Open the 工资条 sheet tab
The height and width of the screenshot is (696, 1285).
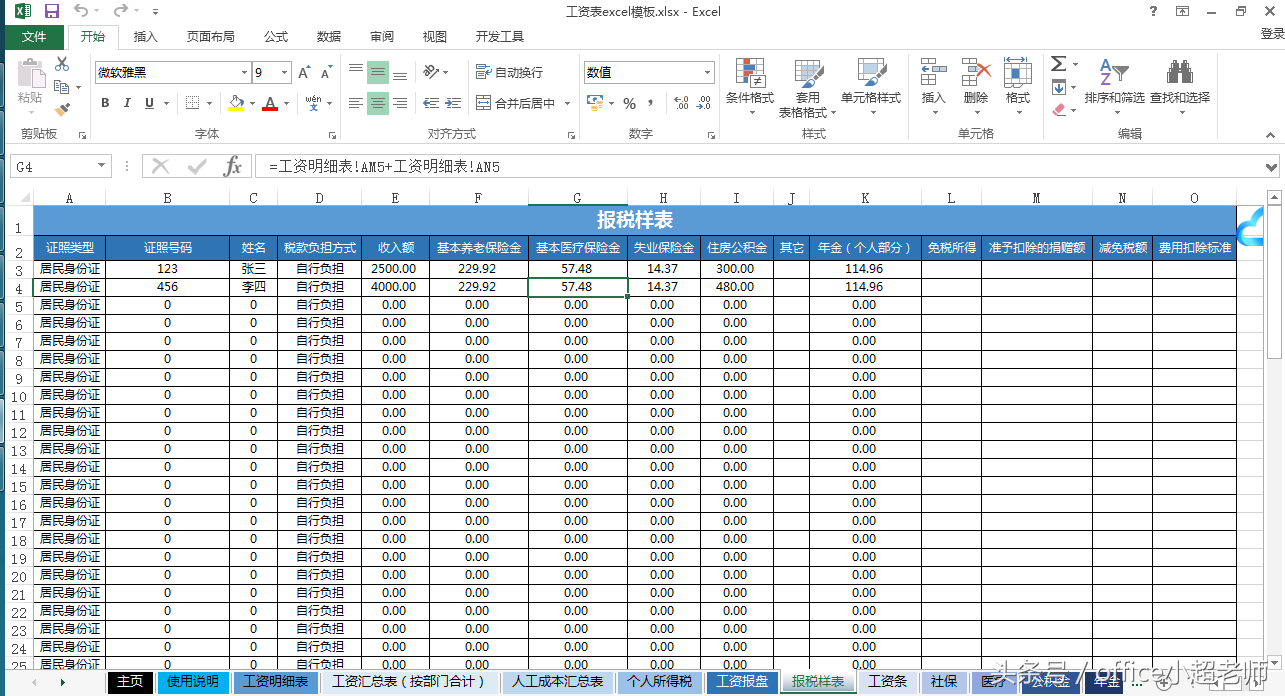coord(887,682)
